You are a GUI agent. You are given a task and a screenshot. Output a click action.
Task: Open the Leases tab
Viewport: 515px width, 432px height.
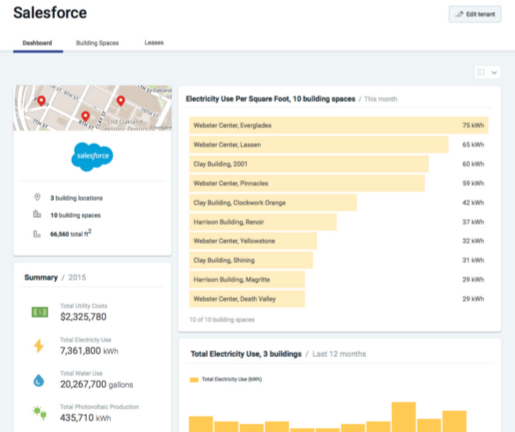(x=154, y=43)
